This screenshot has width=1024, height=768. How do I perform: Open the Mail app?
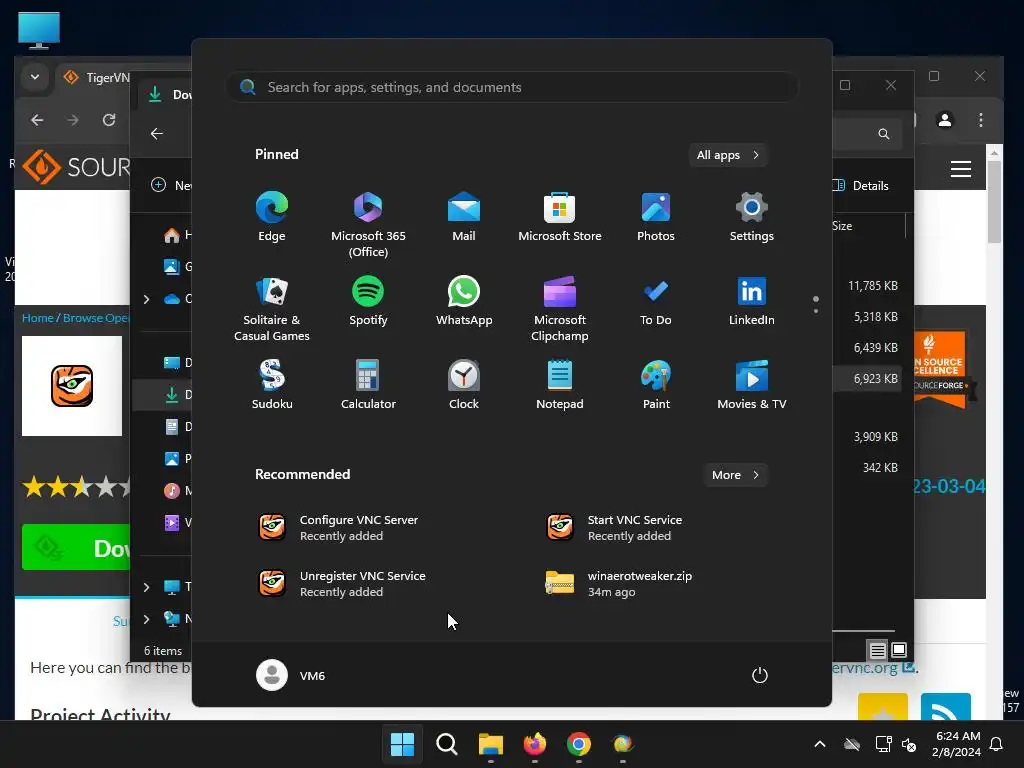pos(464,217)
